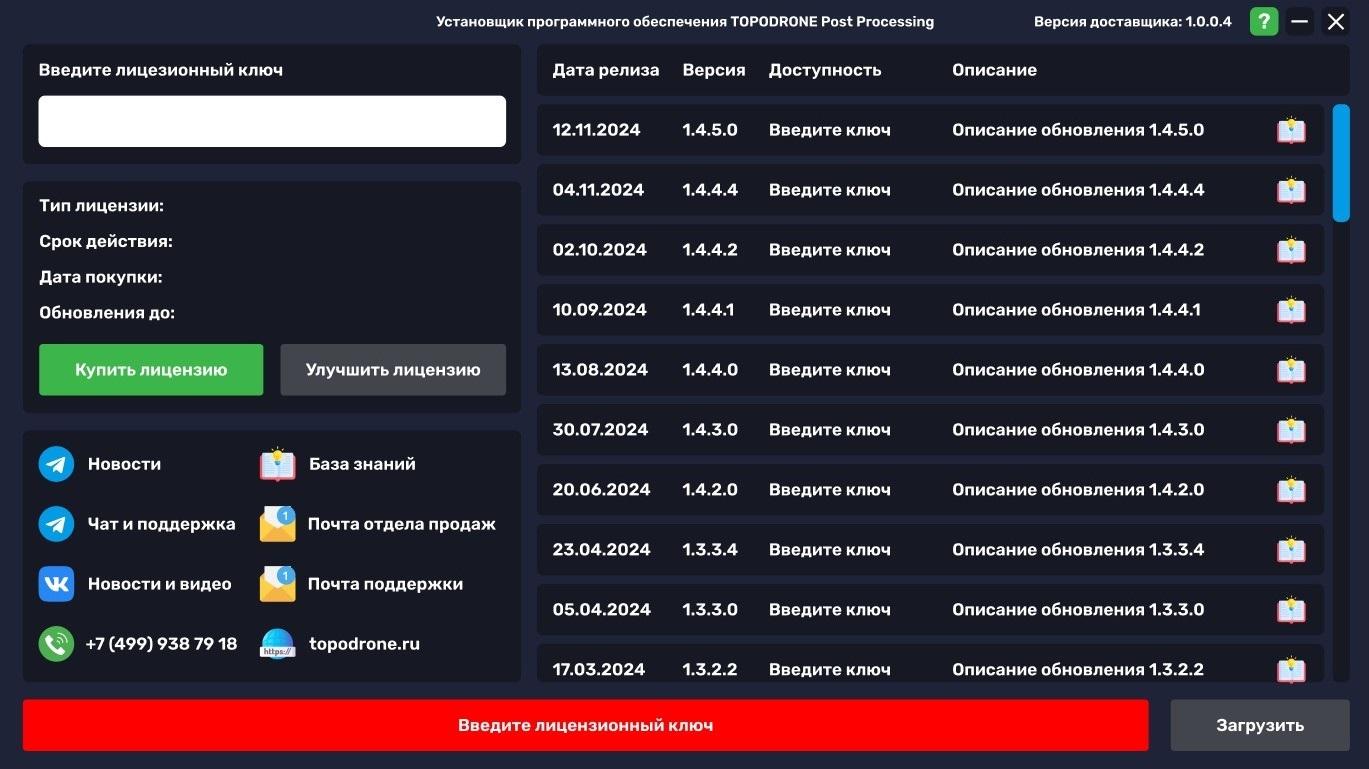Open the topodrone.ru website link
The width and height of the screenshot is (1369, 769).
tap(364, 644)
